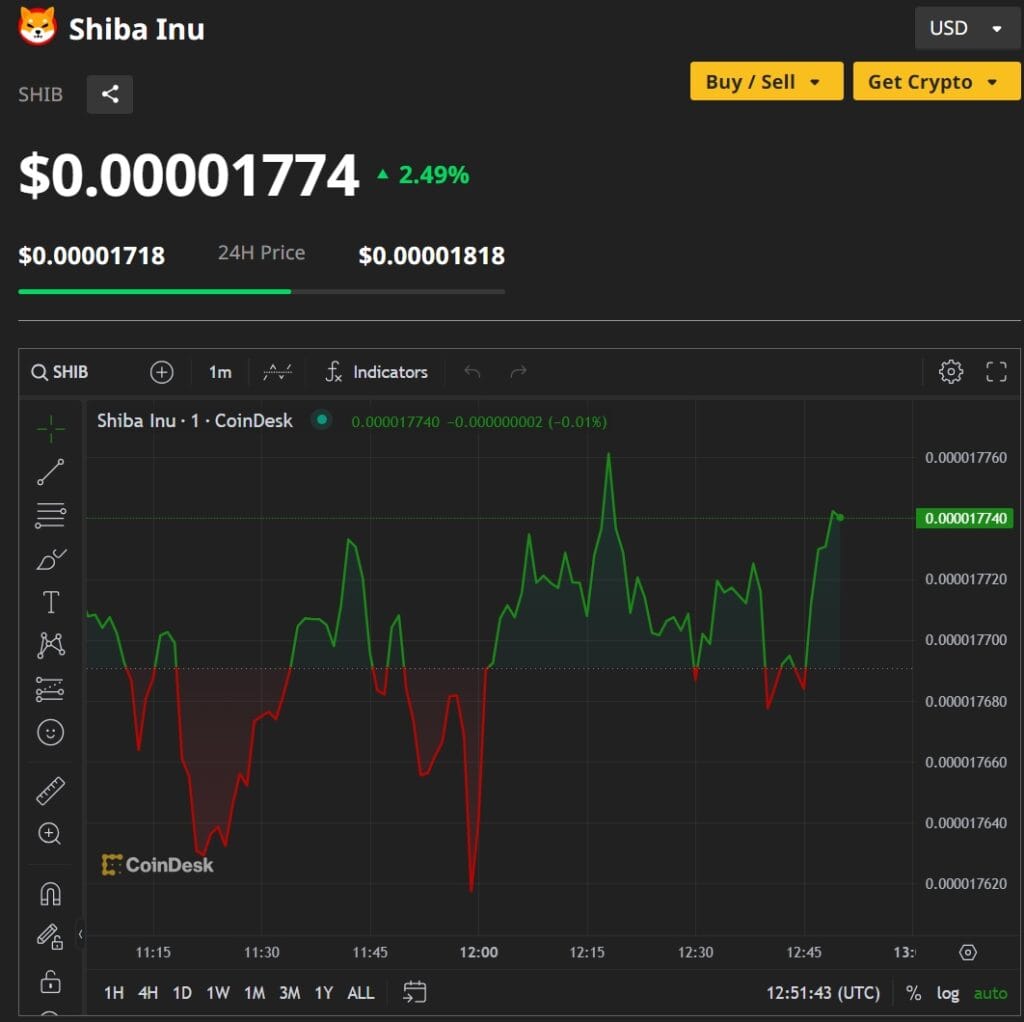Click the 0.000017740 current price label
Viewport: 1024px width, 1022px height.
pos(965,518)
